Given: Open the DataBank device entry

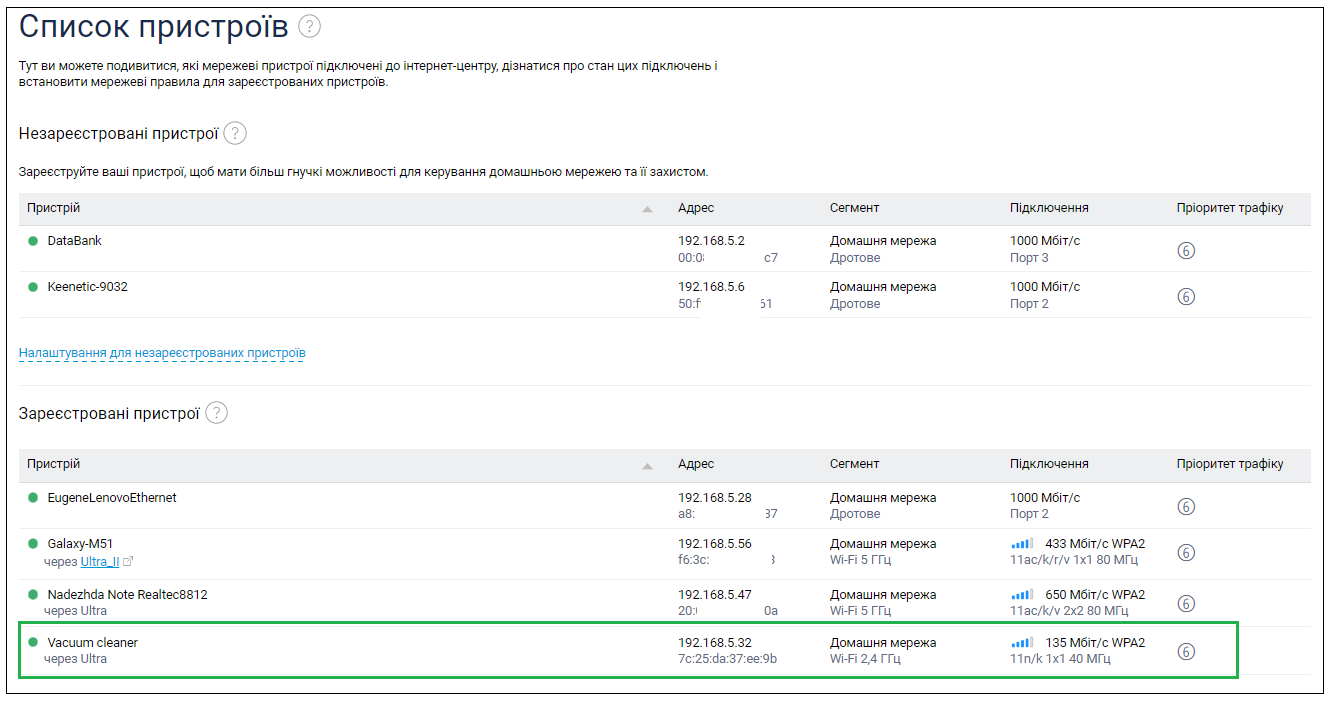Looking at the screenshot, I should pos(74,241).
